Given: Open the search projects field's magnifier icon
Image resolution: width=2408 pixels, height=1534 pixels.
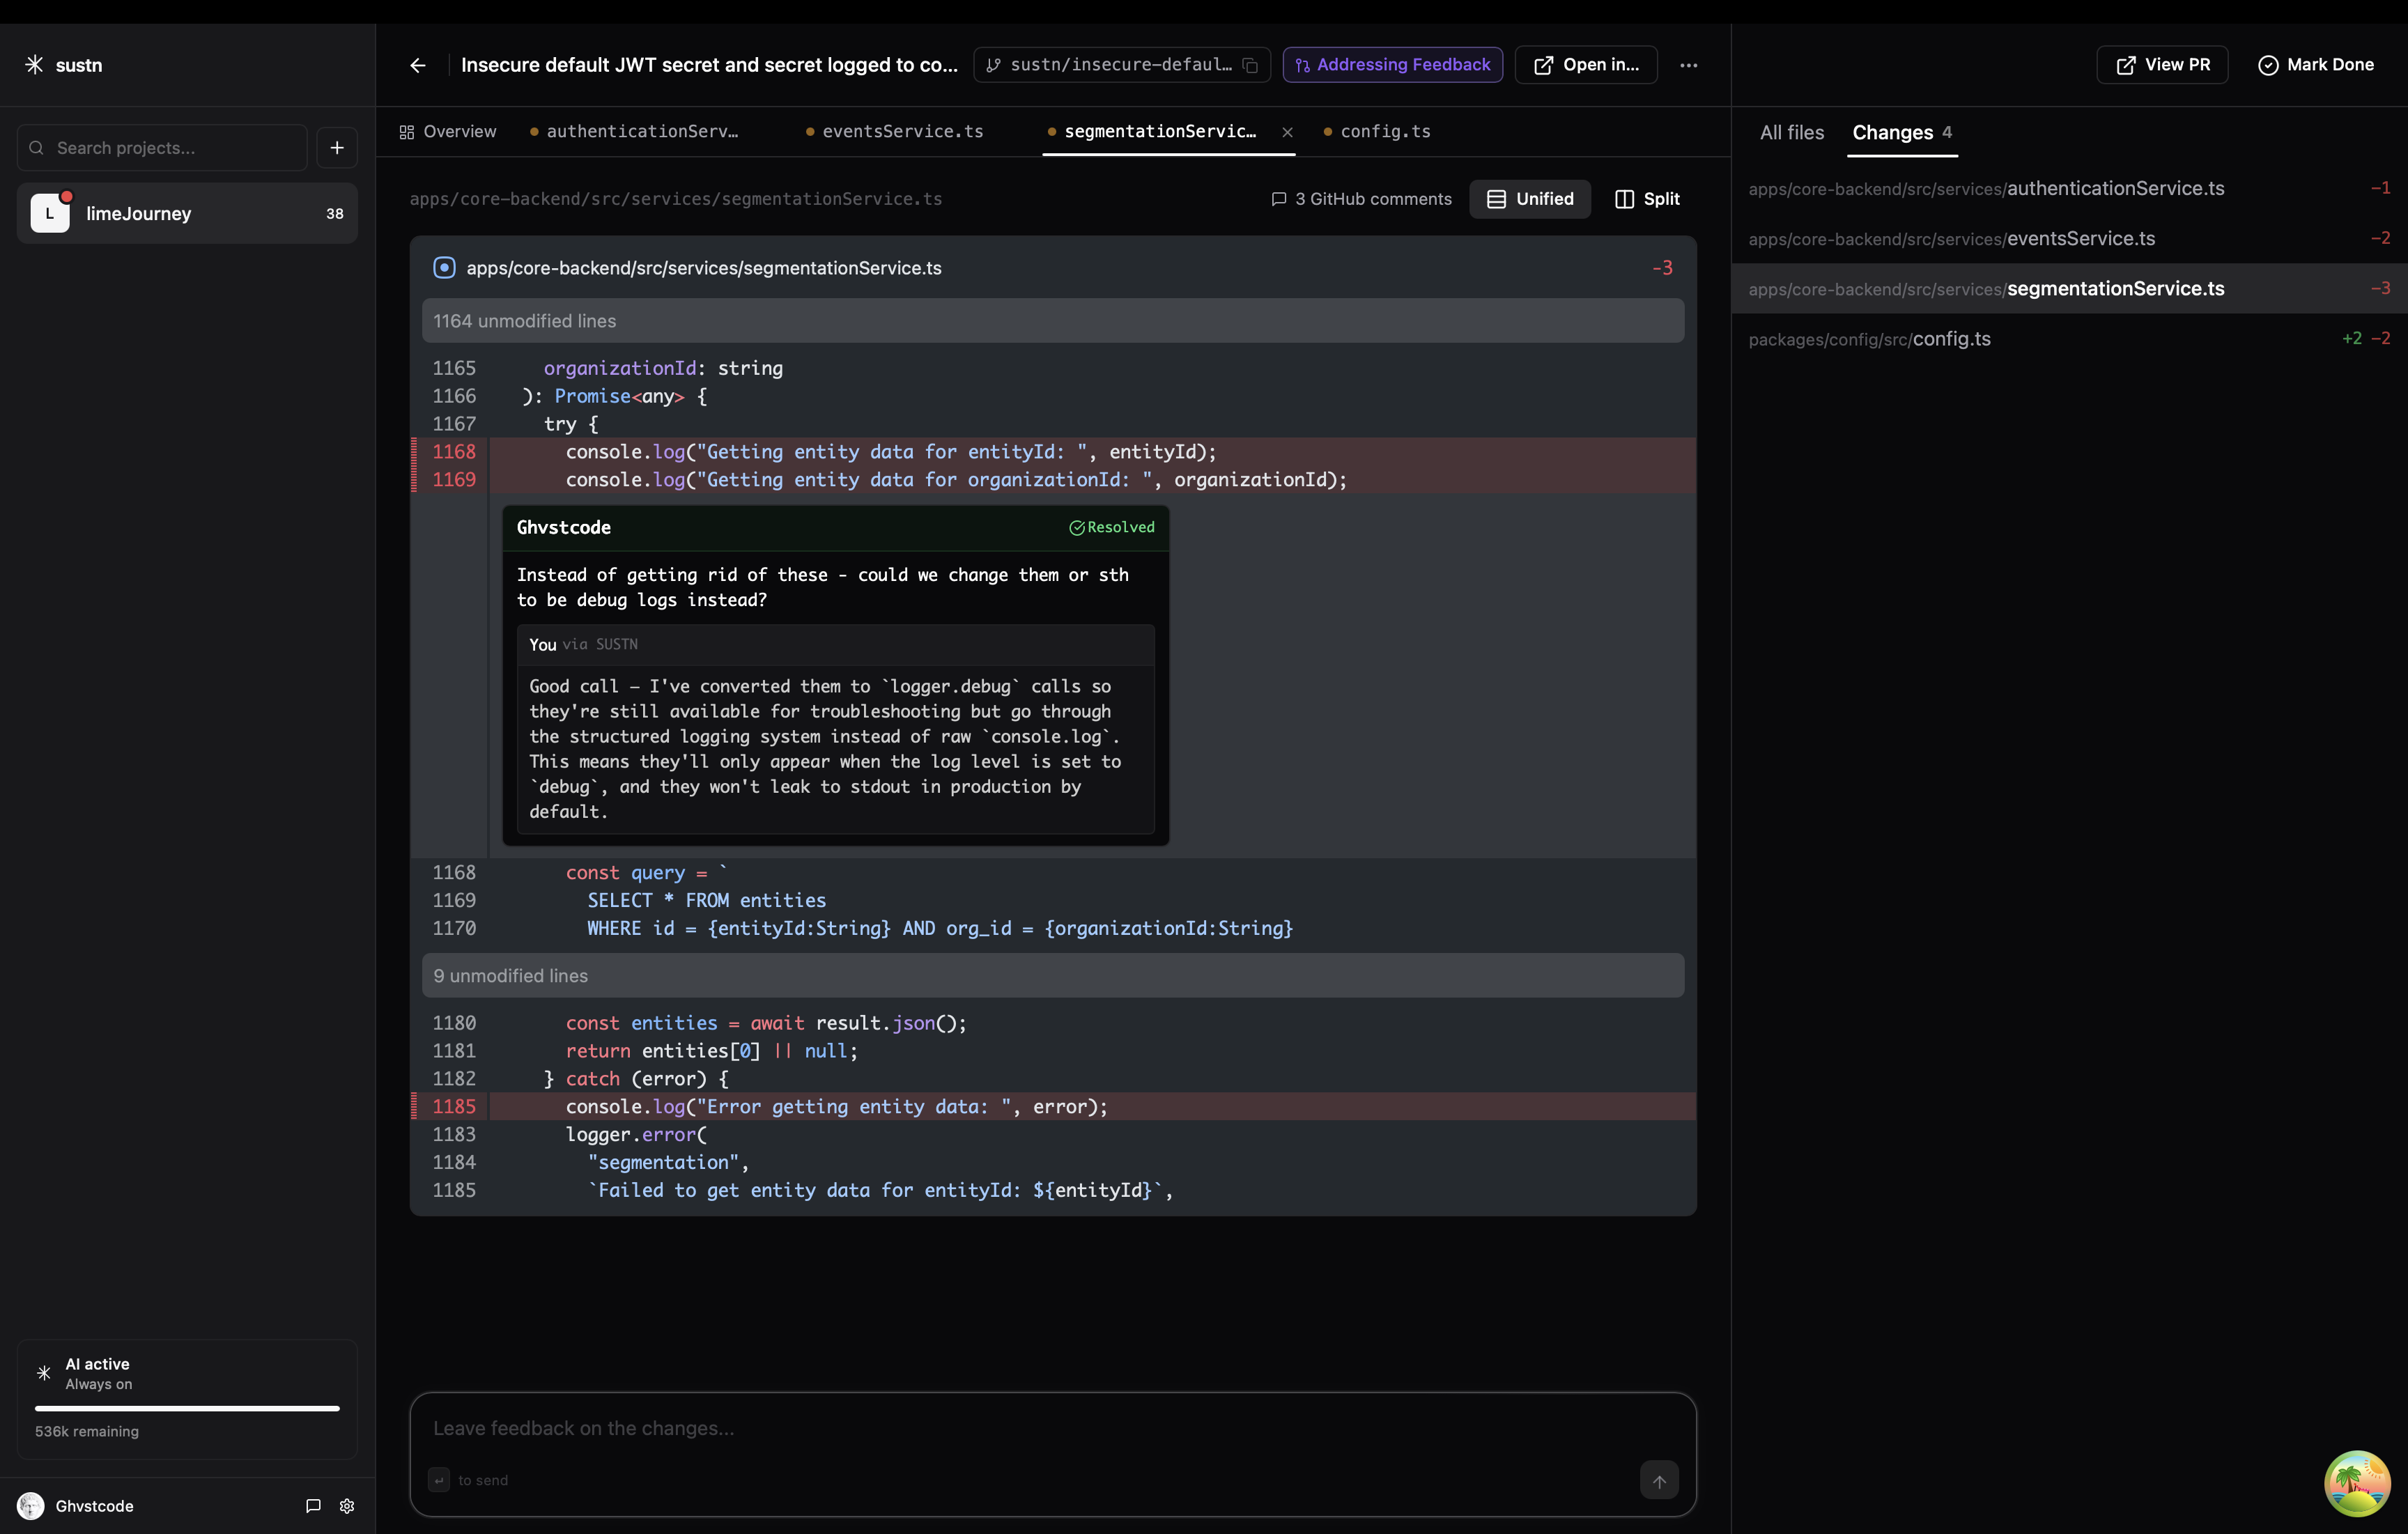Looking at the screenshot, I should [36, 147].
